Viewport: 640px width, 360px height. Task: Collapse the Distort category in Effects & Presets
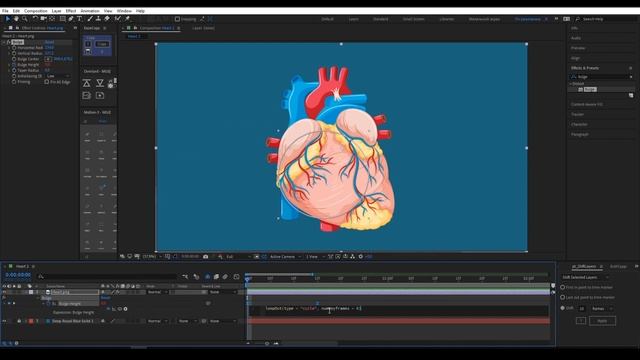pyautogui.click(x=571, y=84)
